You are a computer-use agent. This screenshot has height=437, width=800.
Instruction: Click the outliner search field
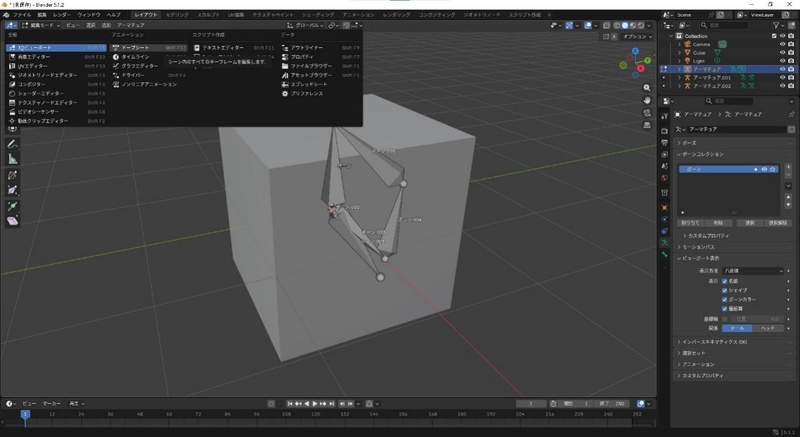coord(723,25)
